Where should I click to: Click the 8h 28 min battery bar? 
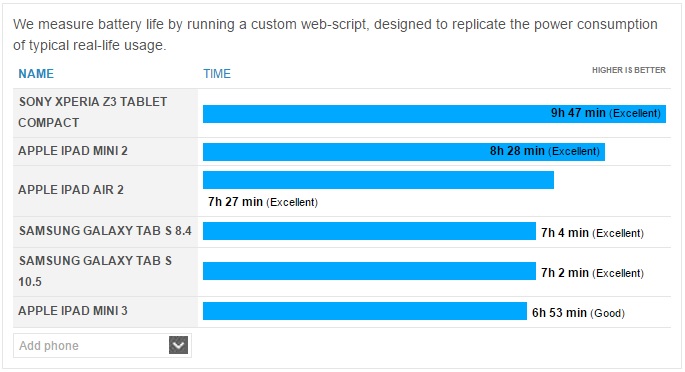click(x=404, y=152)
